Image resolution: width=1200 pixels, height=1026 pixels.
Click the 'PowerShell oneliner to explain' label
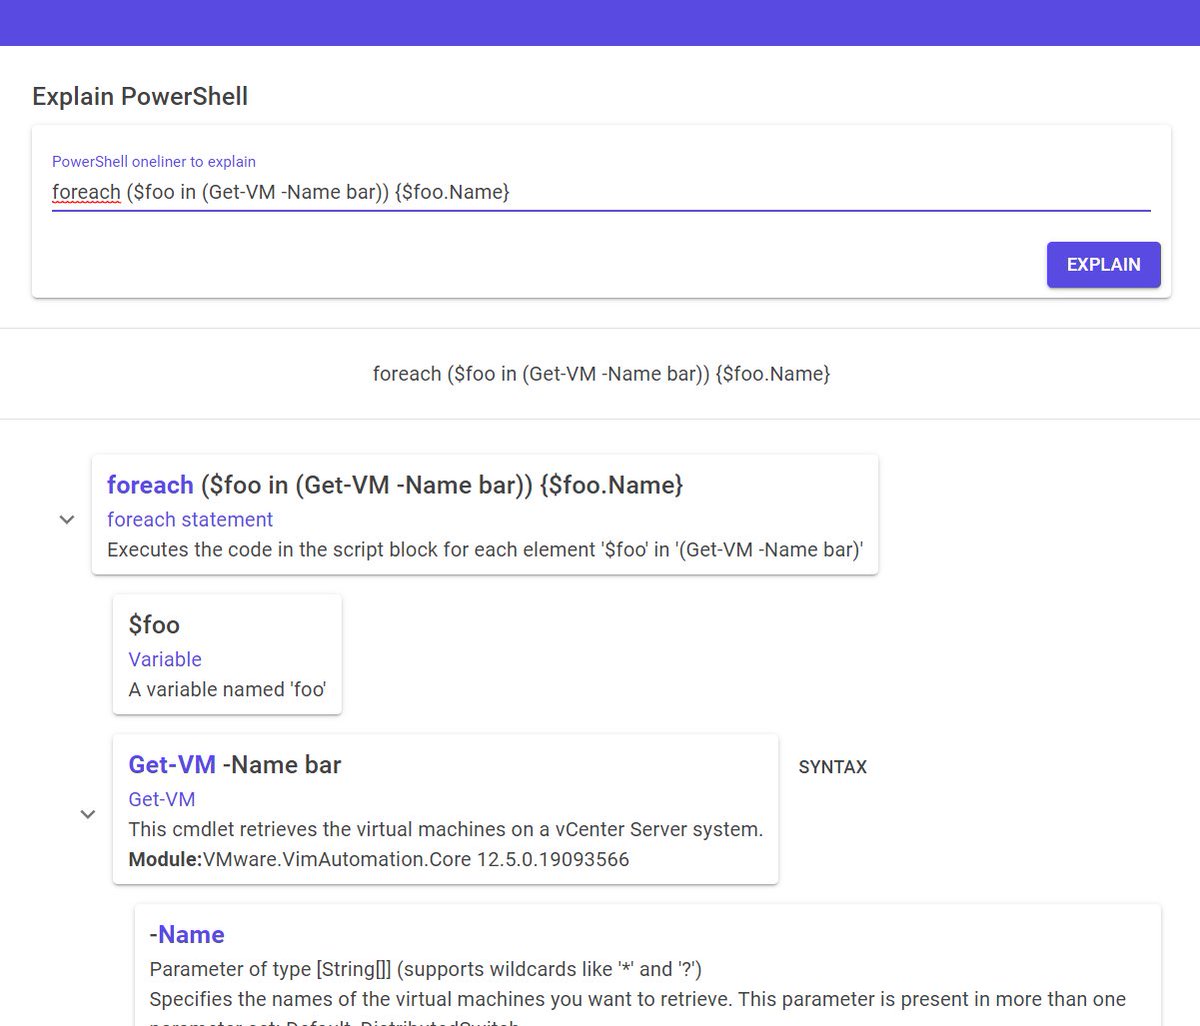(154, 161)
